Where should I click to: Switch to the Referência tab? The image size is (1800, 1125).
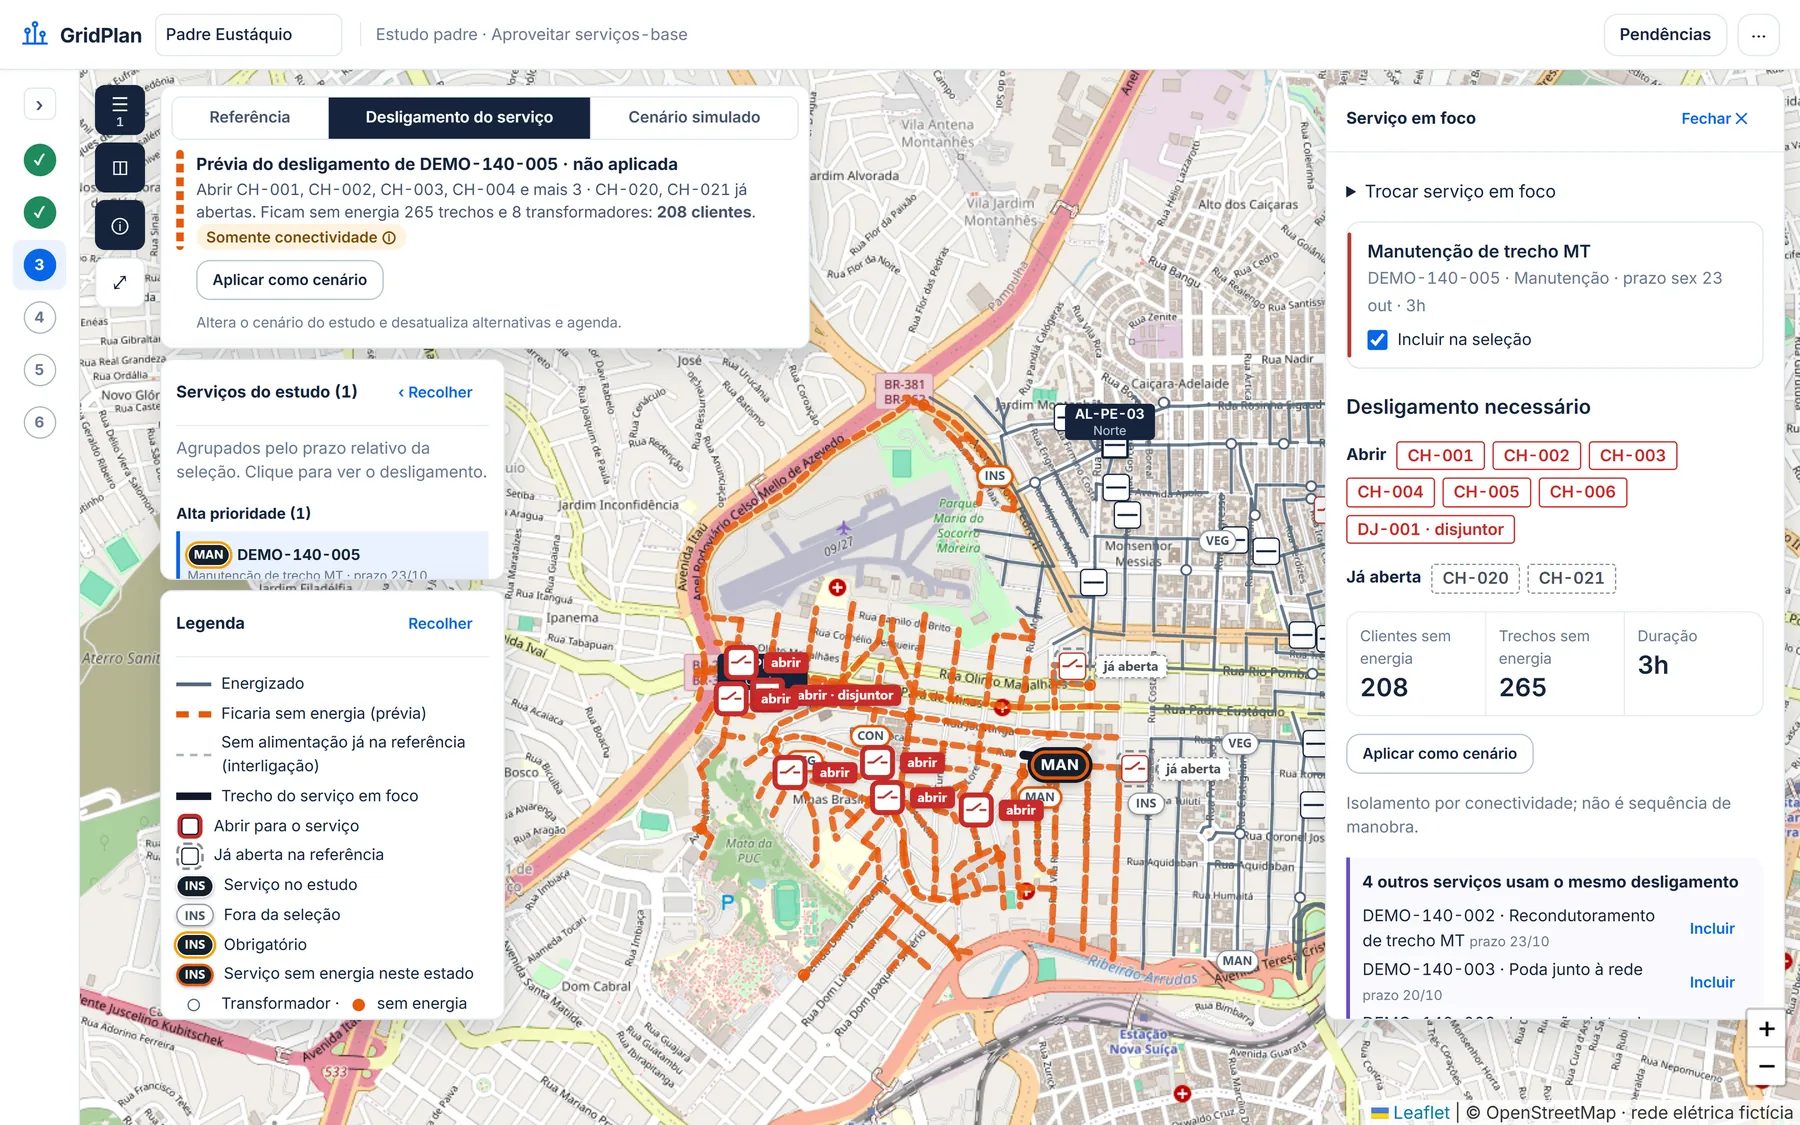(250, 117)
